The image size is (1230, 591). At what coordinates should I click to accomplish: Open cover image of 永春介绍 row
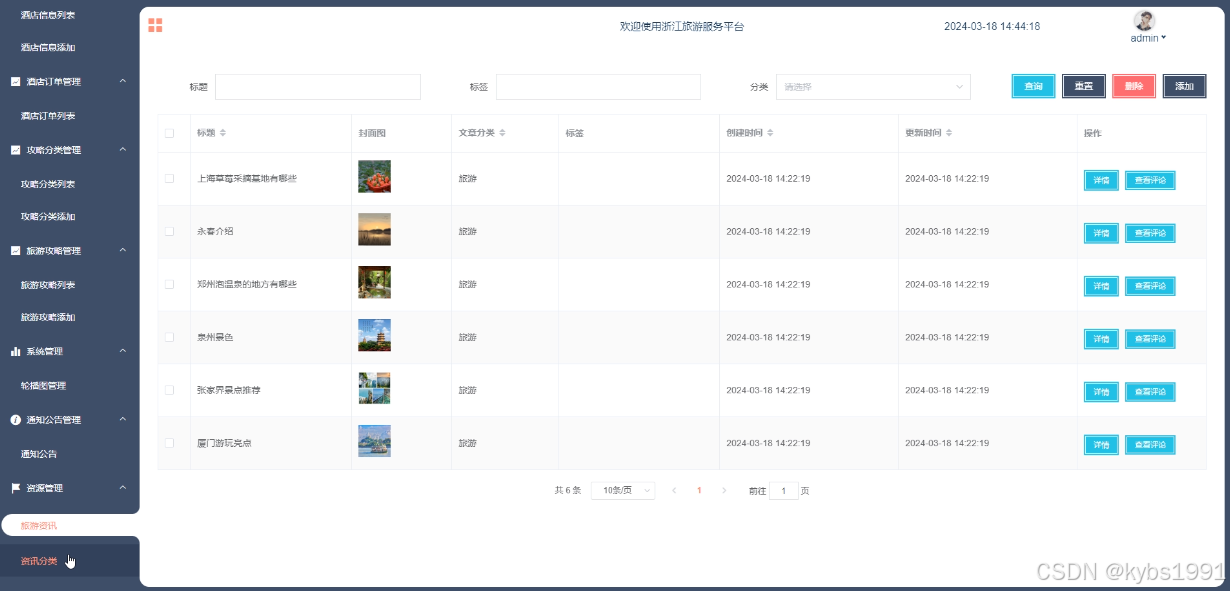click(x=374, y=229)
